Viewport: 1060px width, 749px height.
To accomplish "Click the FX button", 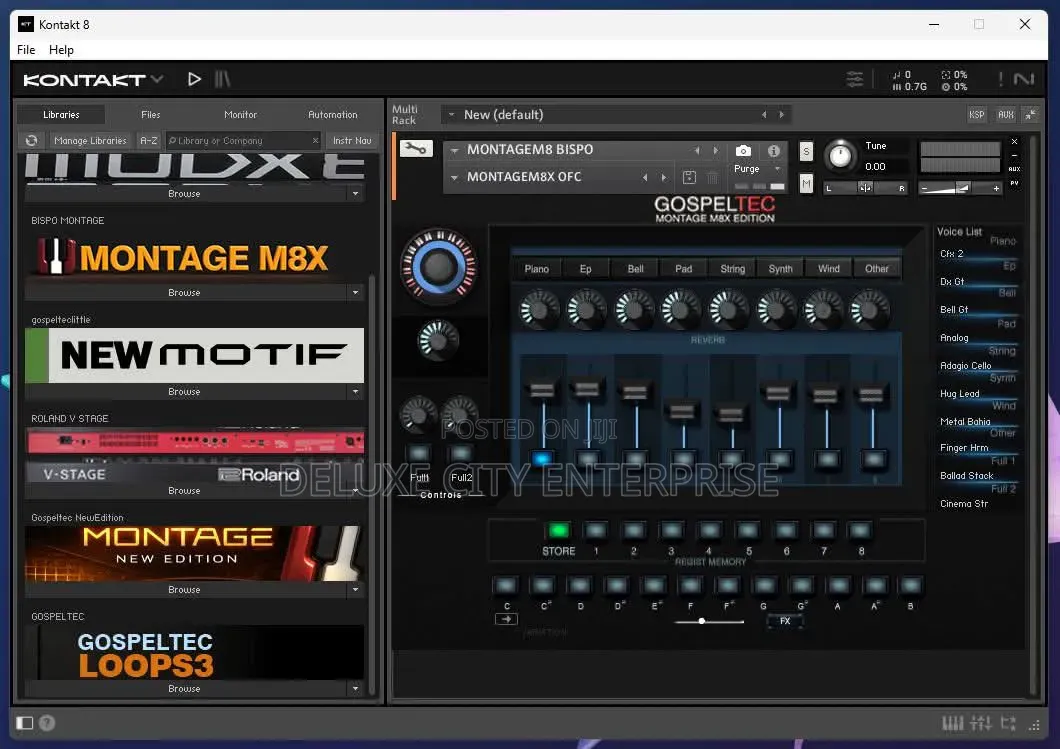I will [785, 621].
